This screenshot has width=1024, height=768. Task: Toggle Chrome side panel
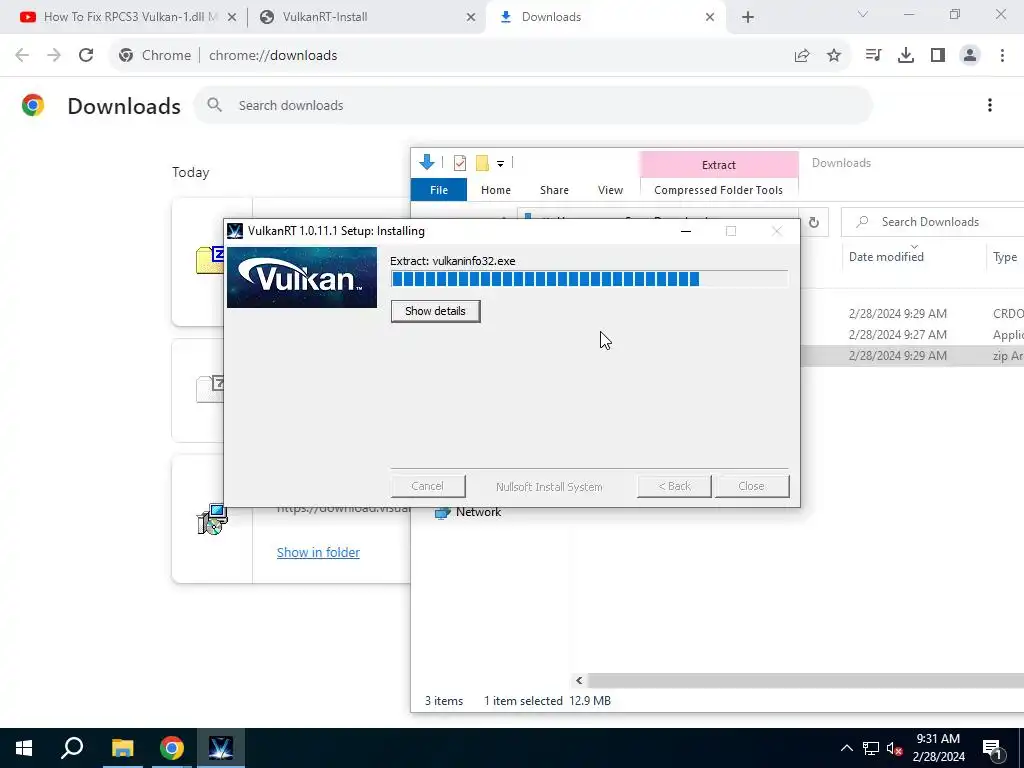point(938,56)
